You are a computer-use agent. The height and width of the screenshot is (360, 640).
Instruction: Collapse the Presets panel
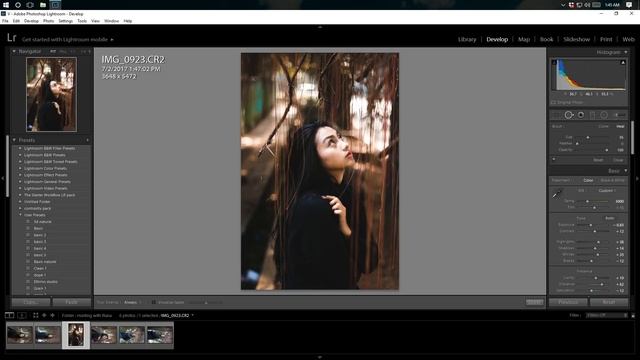pos(14,140)
